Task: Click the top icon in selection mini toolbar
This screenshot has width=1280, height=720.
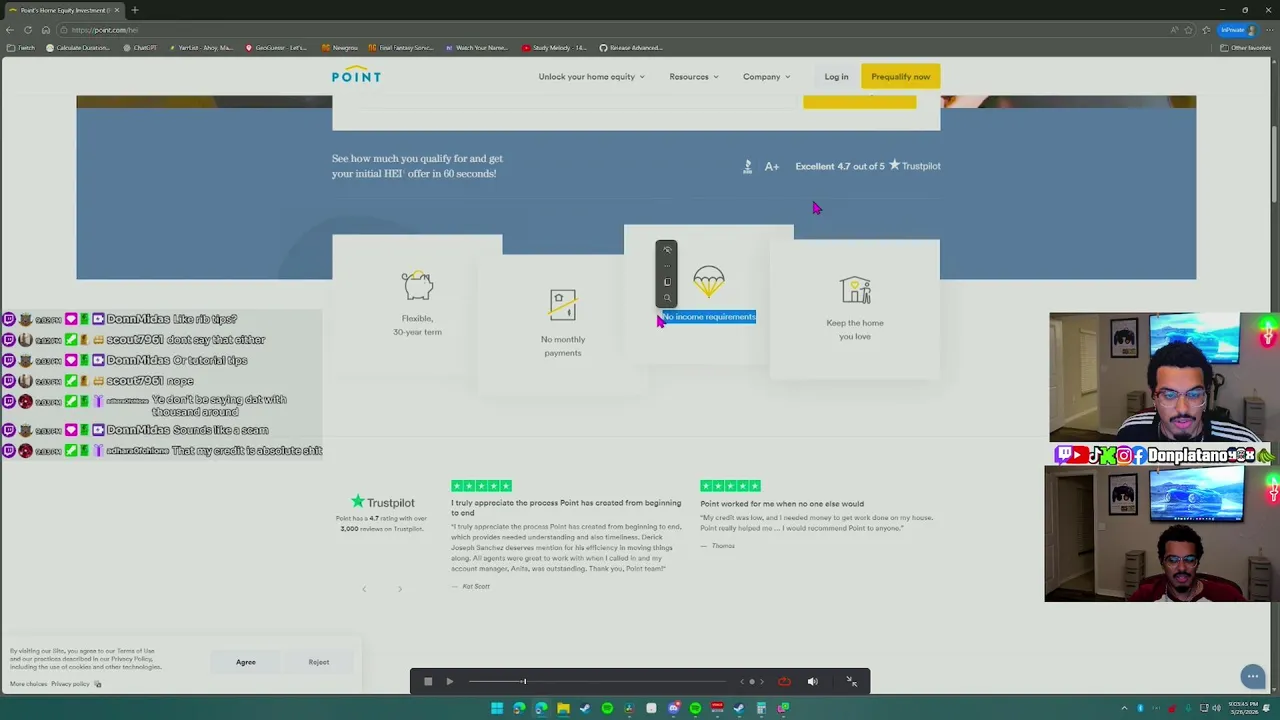Action: (x=667, y=250)
